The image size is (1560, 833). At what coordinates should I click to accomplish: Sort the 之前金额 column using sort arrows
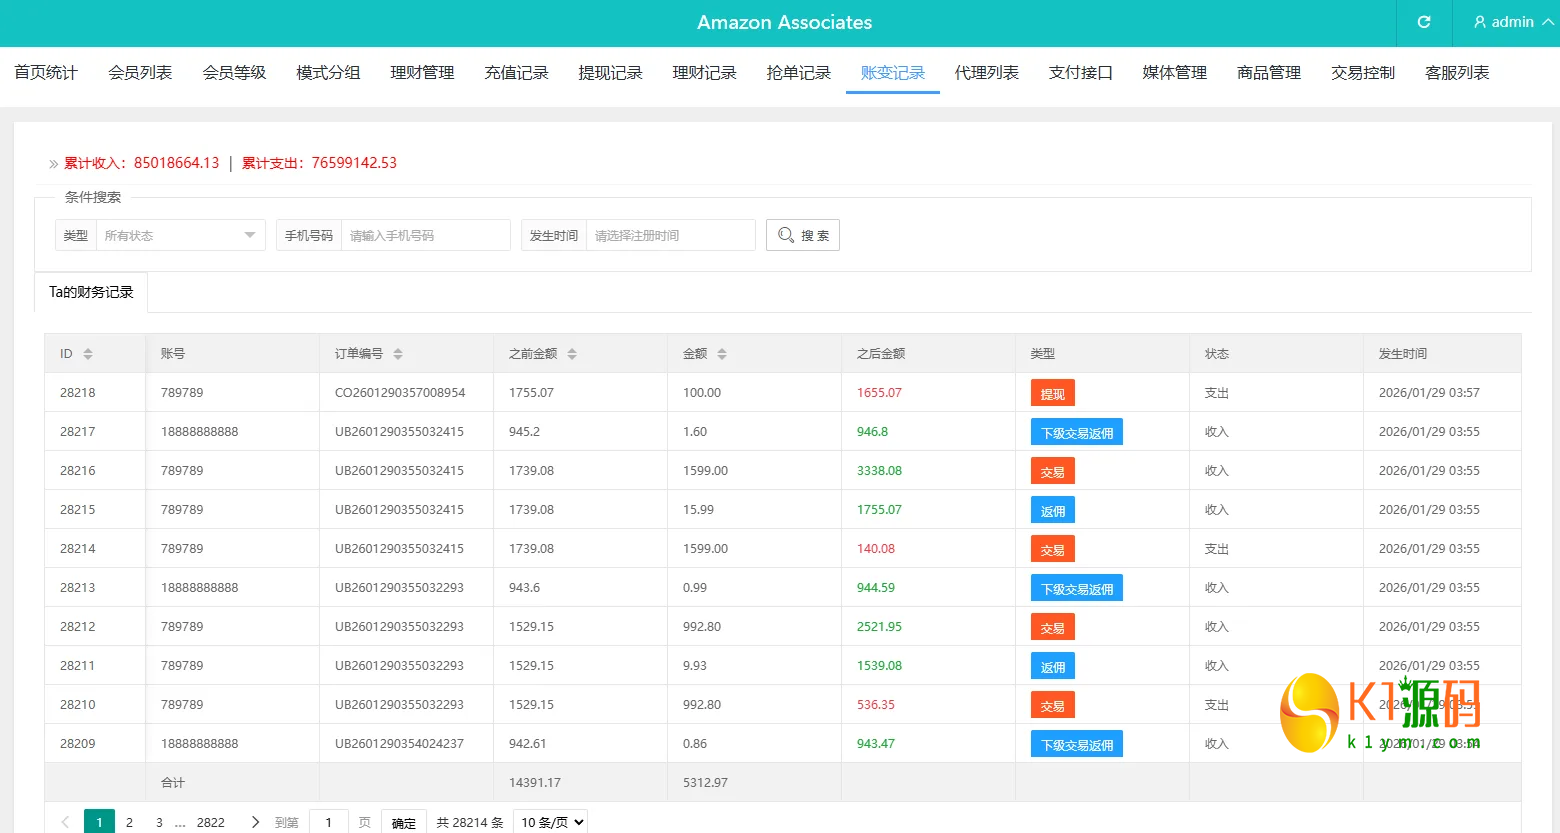tap(571, 353)
